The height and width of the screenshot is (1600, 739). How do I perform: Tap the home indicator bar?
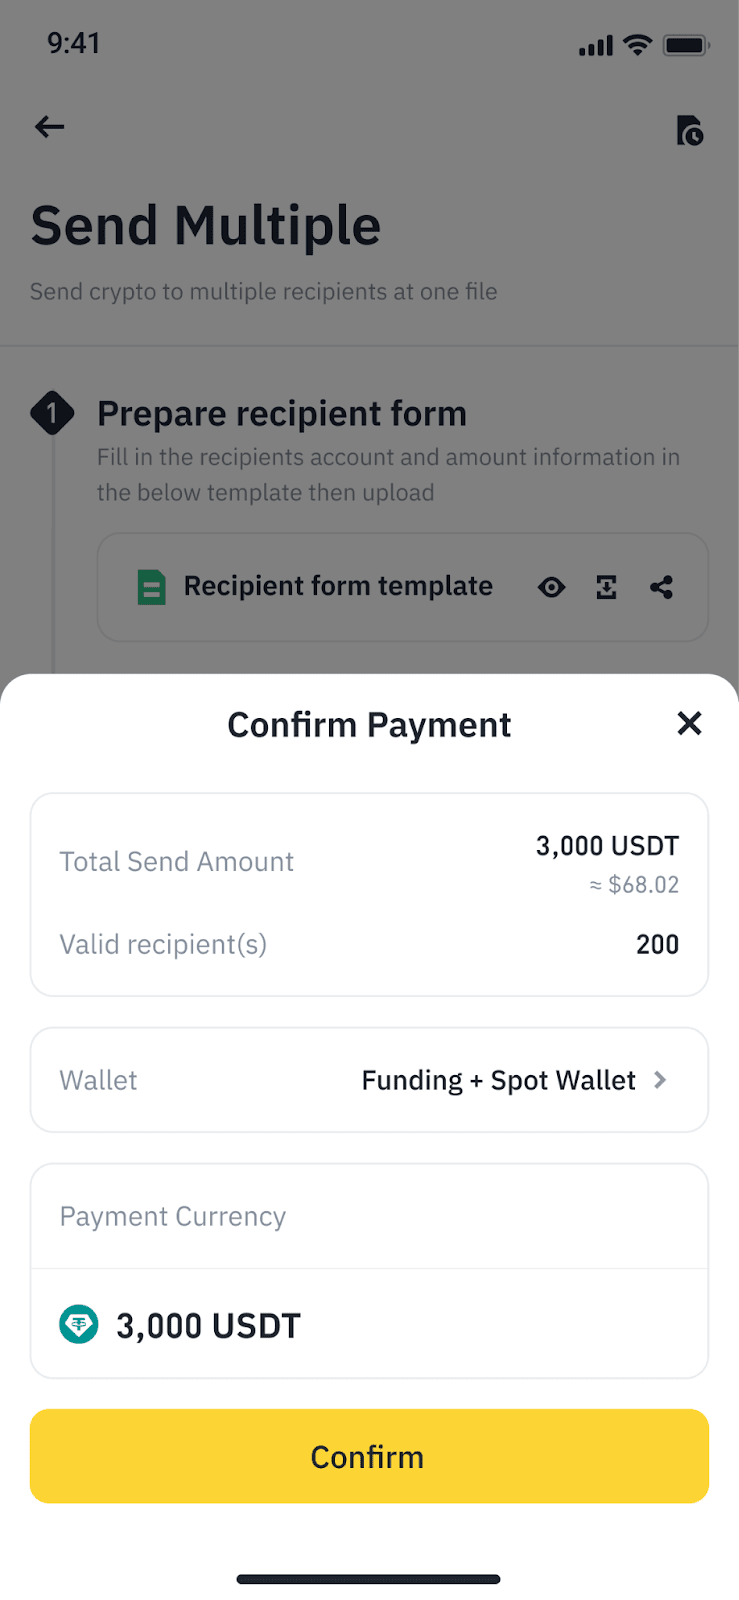point(368,1579)
